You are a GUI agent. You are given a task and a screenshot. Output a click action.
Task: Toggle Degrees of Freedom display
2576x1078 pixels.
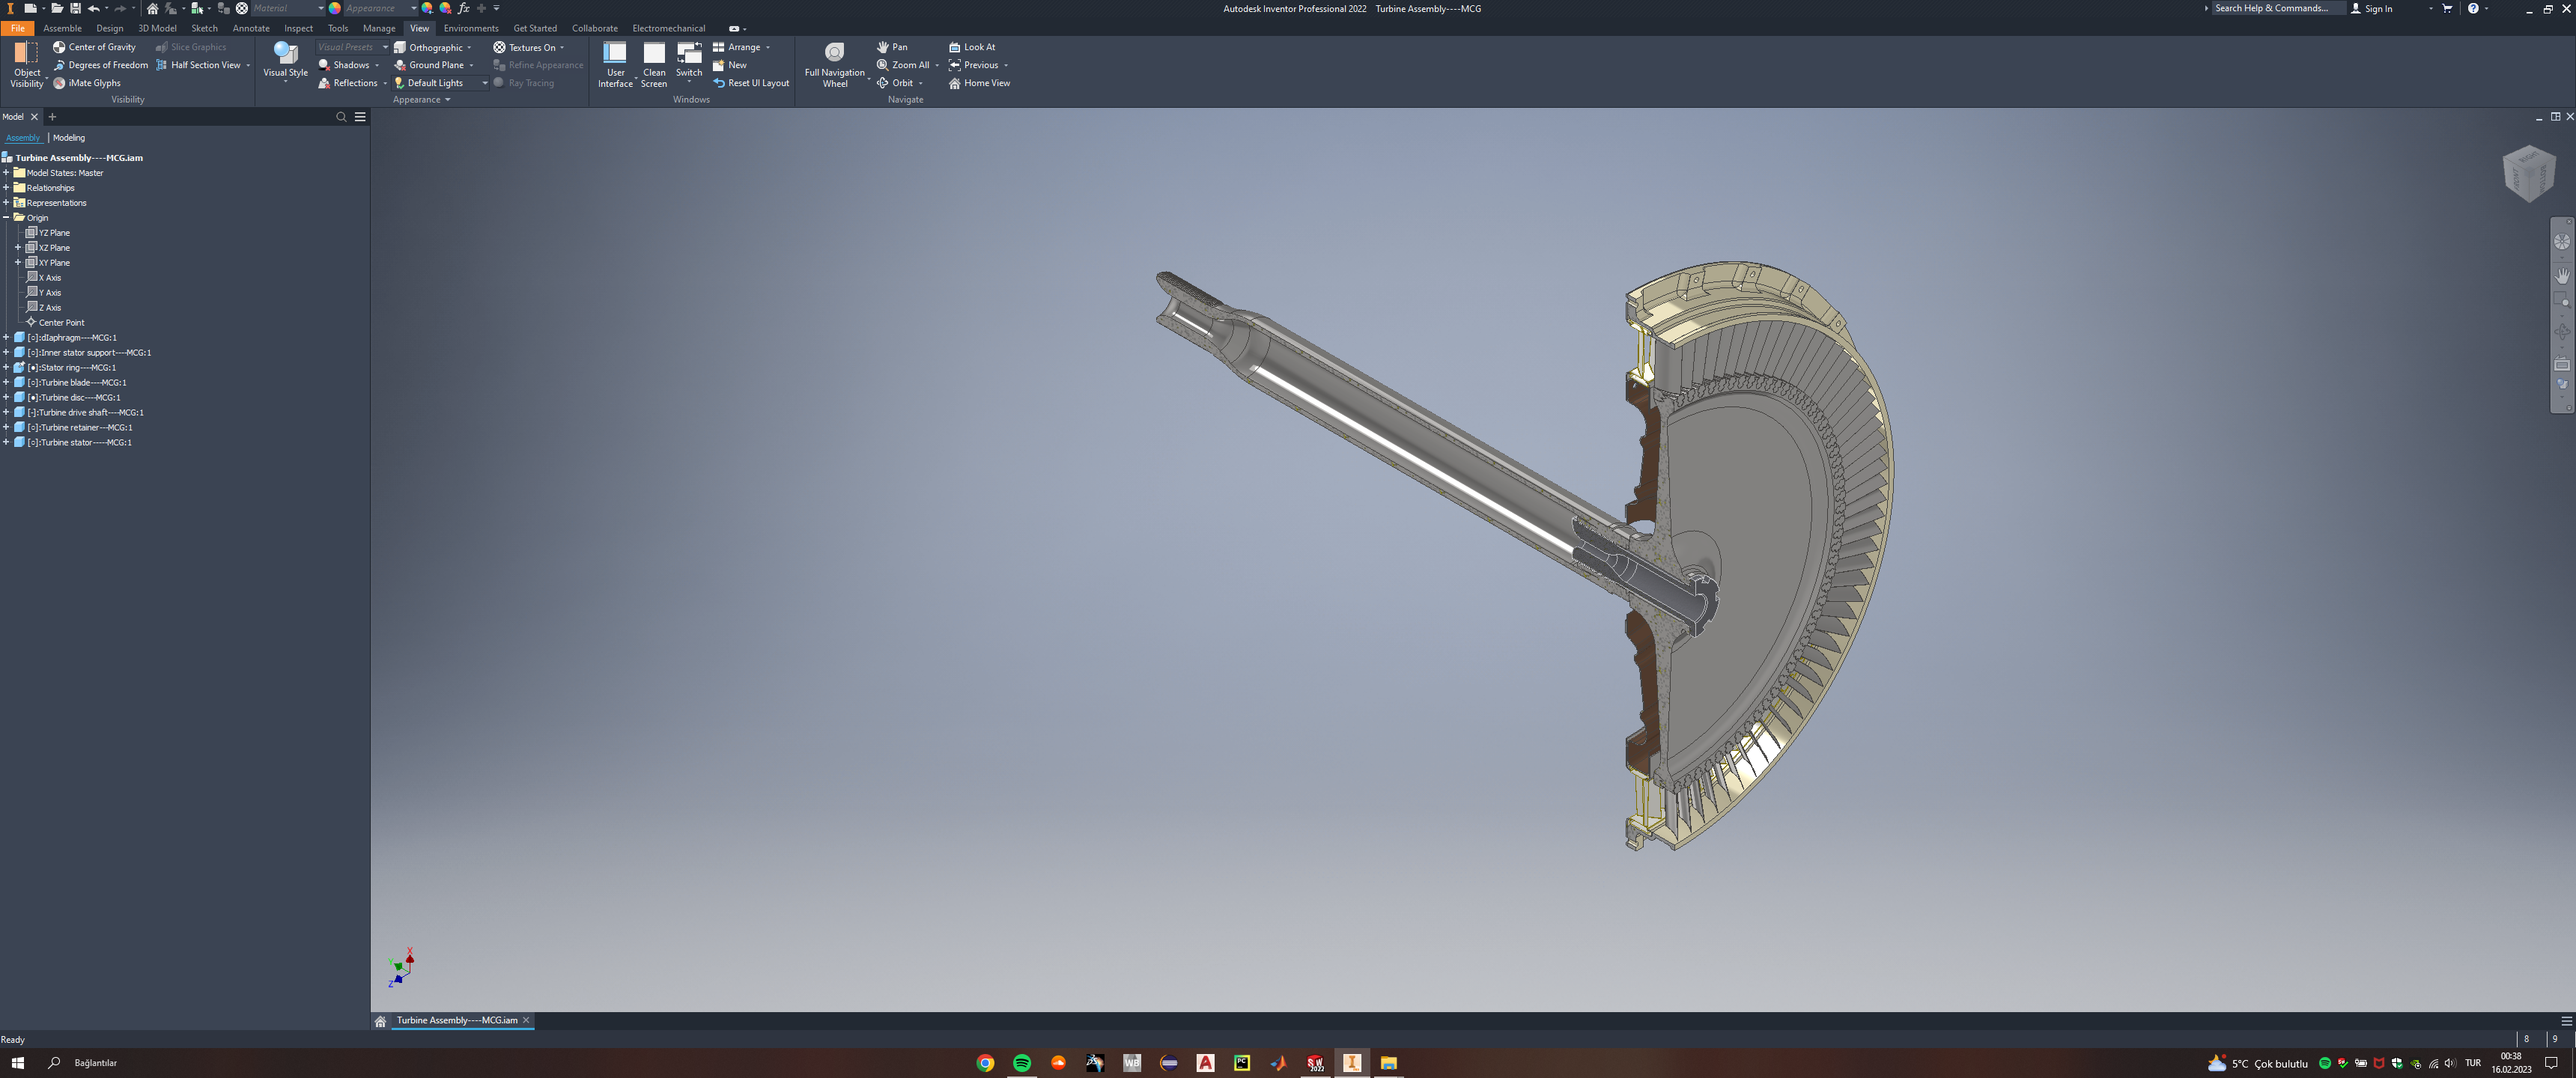click(x=101, y=65)
